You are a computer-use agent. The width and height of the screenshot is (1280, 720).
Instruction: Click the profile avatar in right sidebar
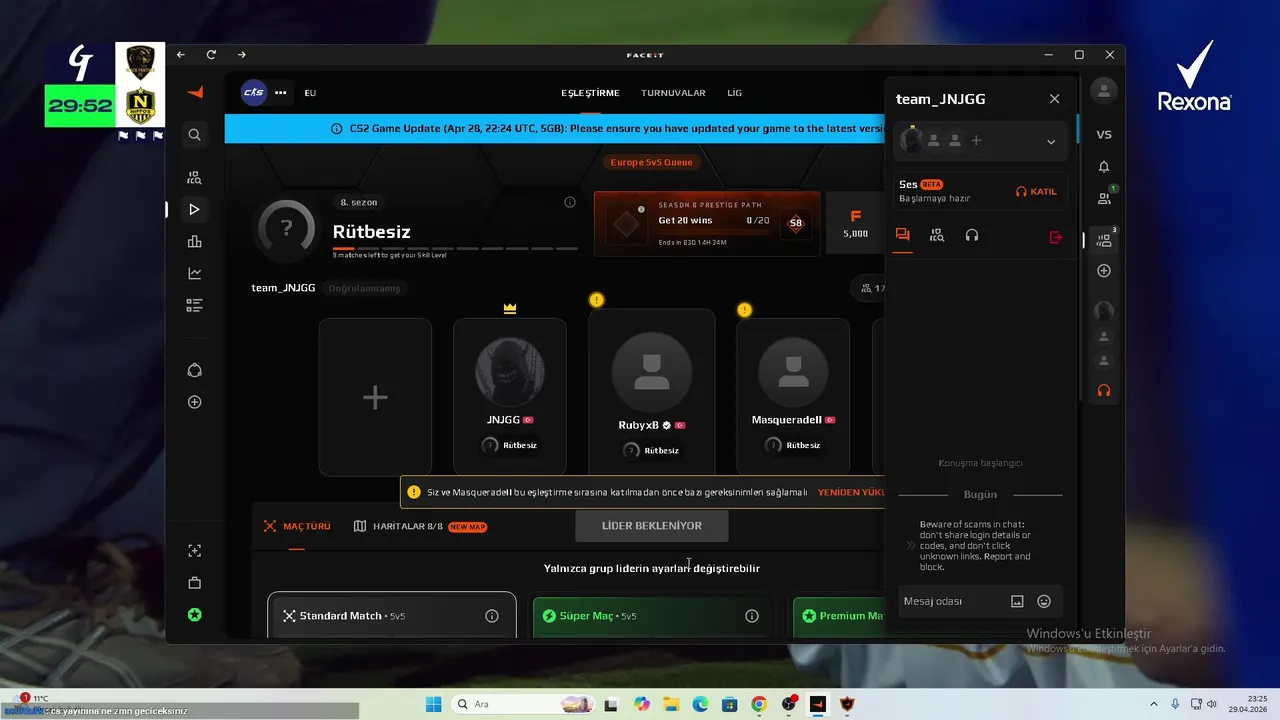1104,91
